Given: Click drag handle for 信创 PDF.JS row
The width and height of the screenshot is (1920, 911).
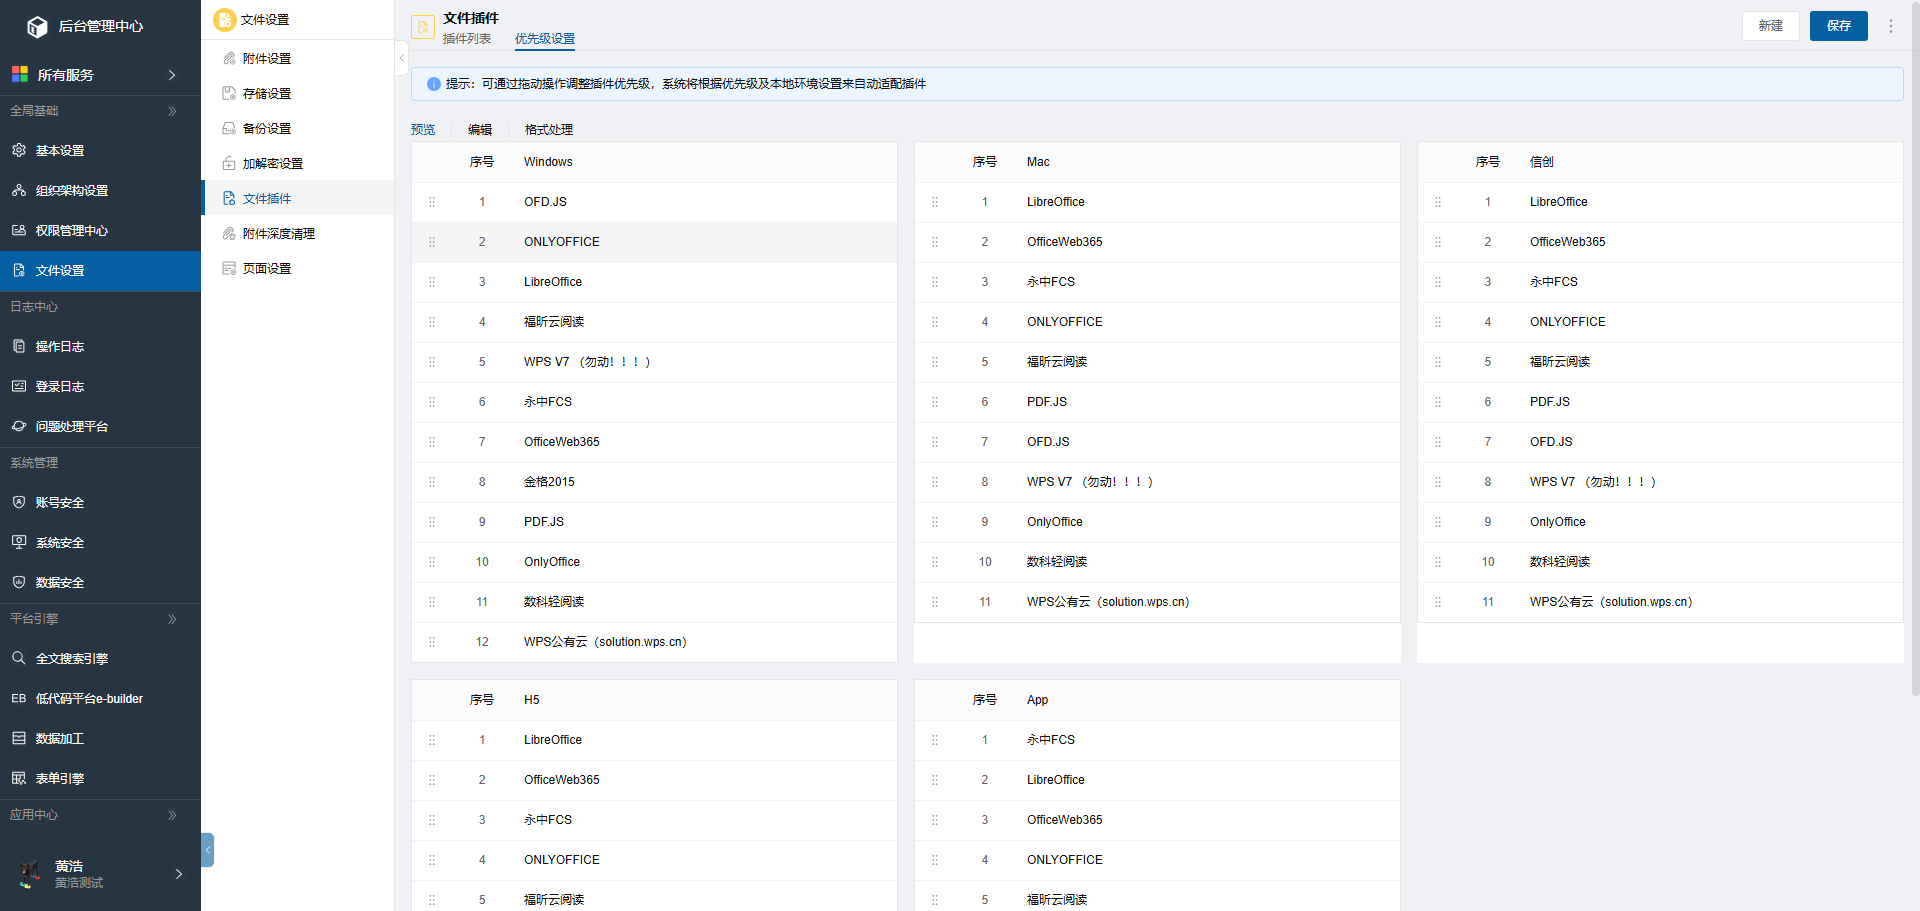Looking at the screenshot, I should click(x=1438, y=402).
